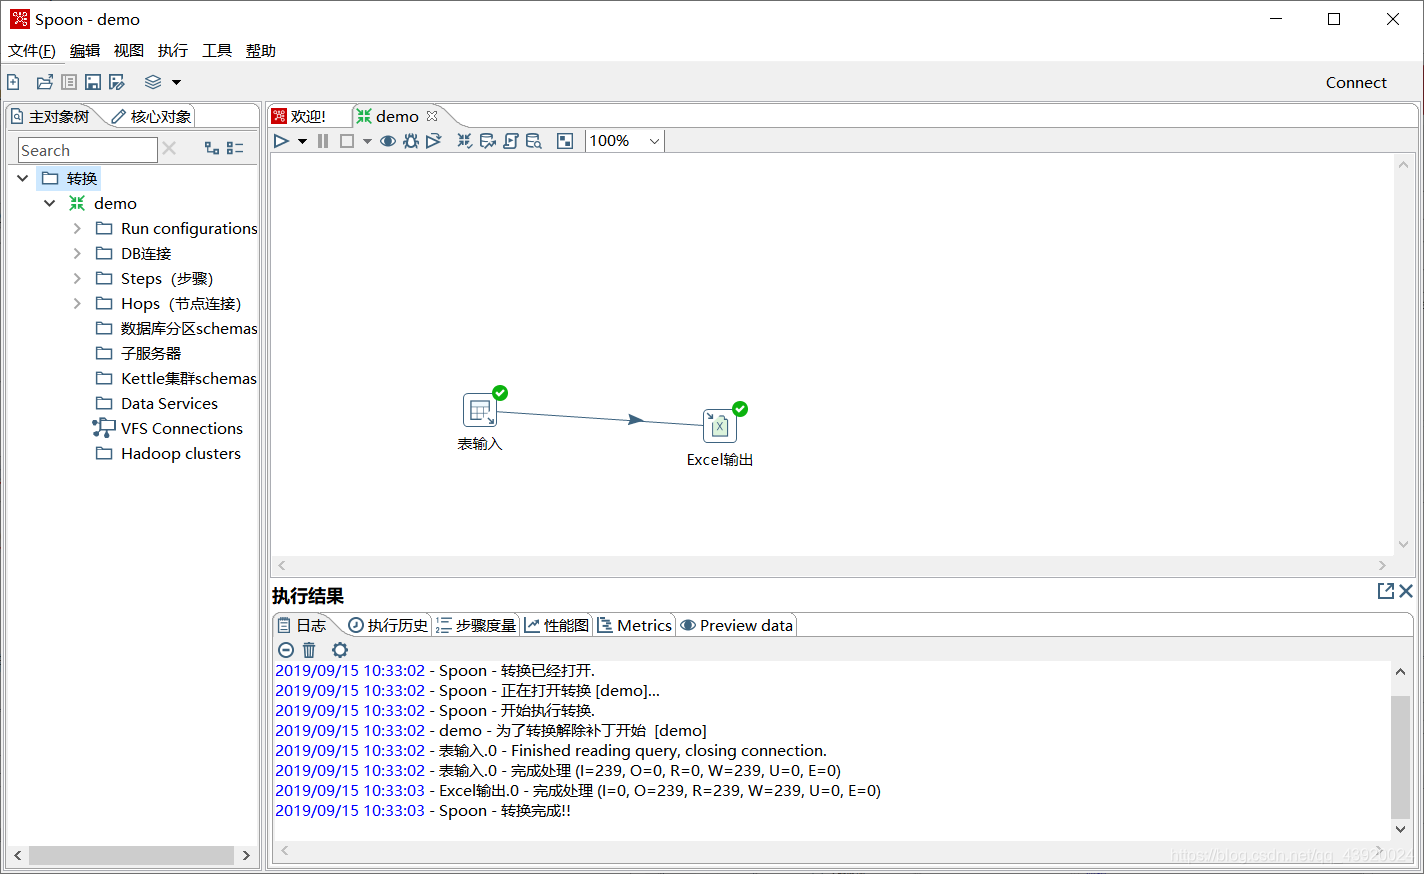Open the stop options dropdown arrow
Image resolution: width=1424 pixels, height=874 pixels.
367,141
